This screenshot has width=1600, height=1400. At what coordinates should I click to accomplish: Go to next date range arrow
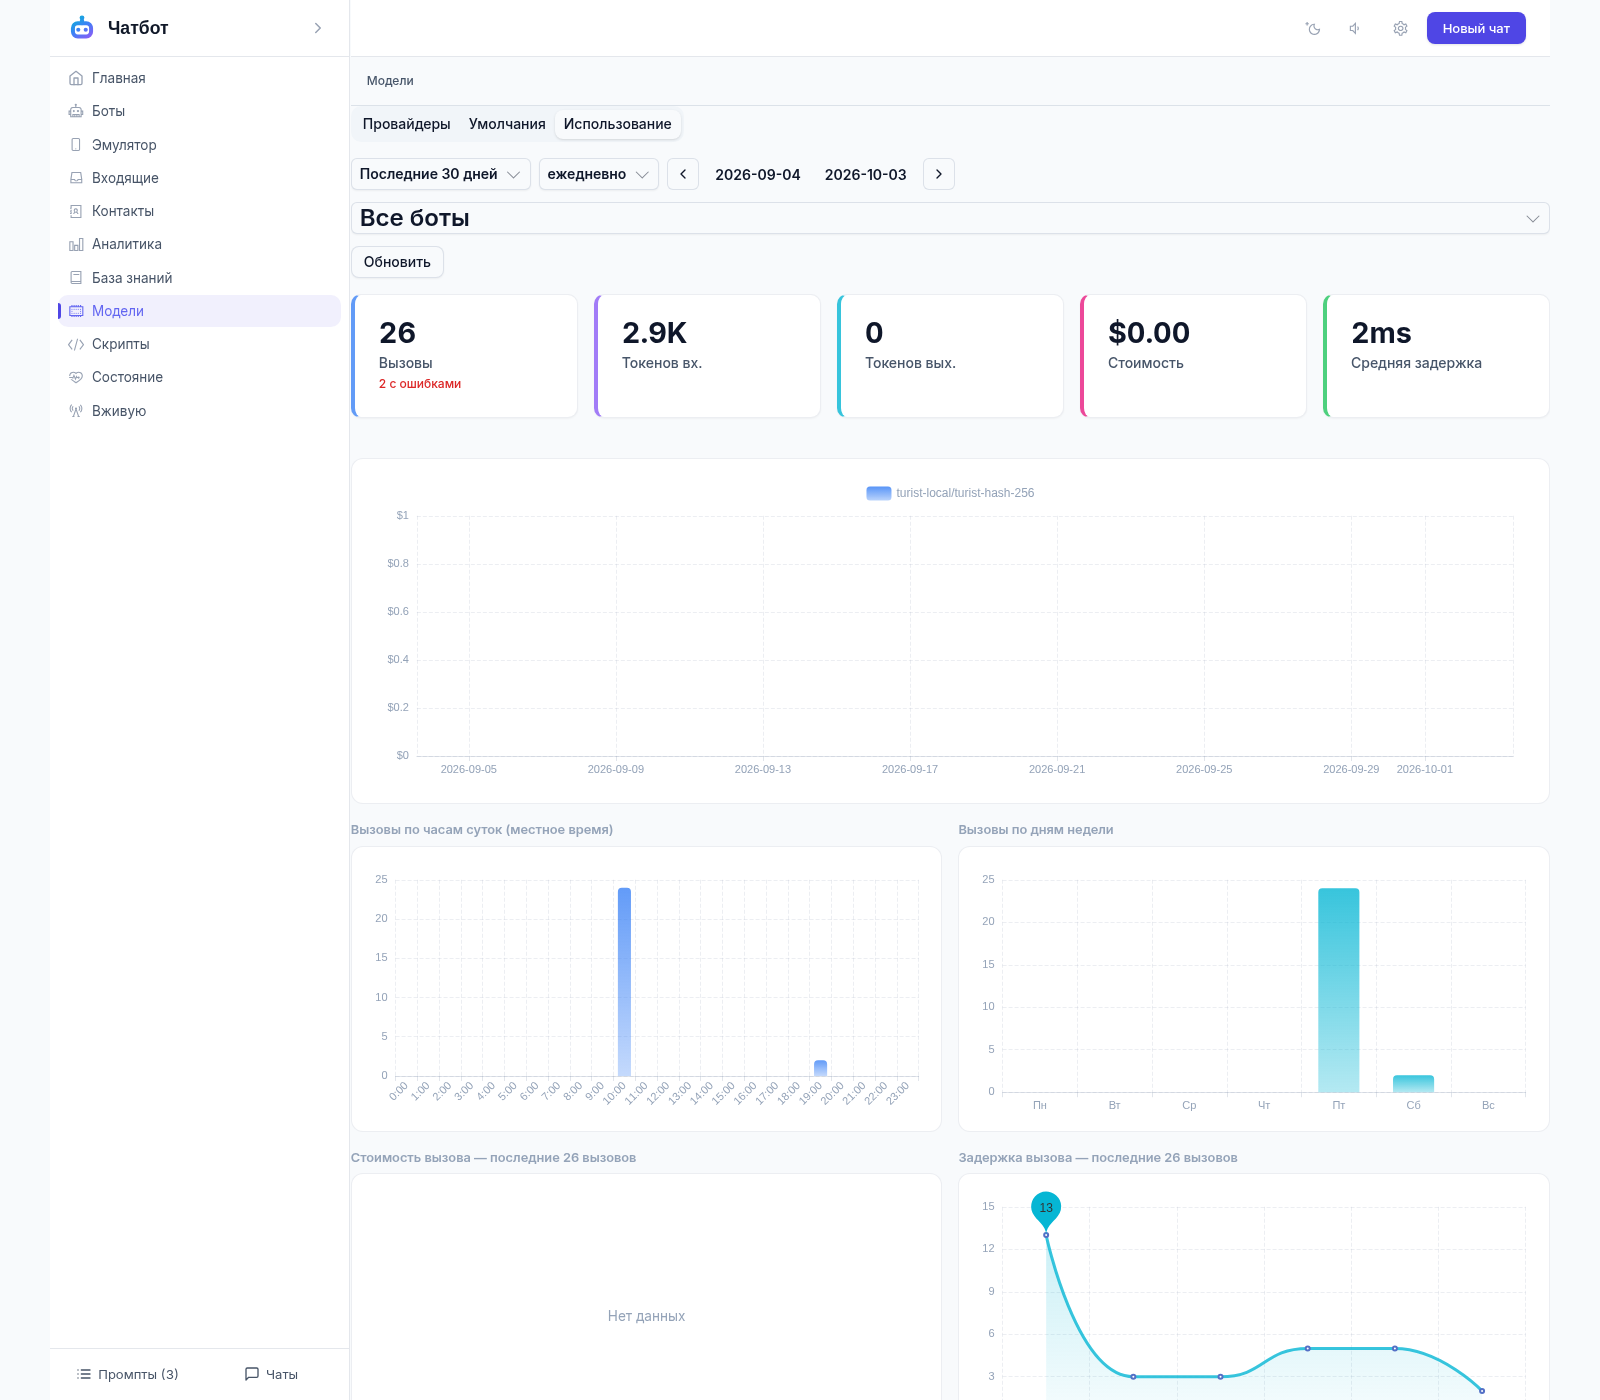(x=939, y=174)
